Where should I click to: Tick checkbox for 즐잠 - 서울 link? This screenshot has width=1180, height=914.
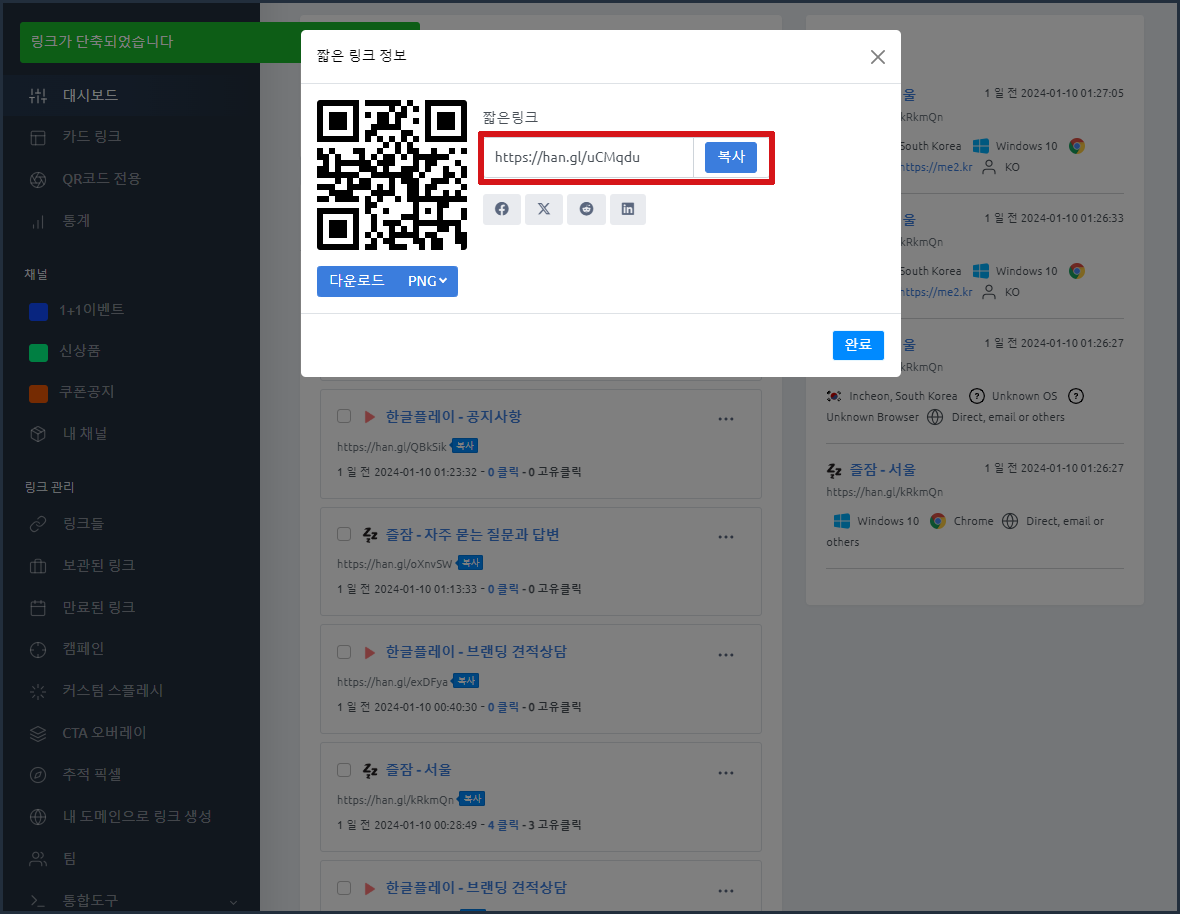pyautogui.click(x=344, y=770)
